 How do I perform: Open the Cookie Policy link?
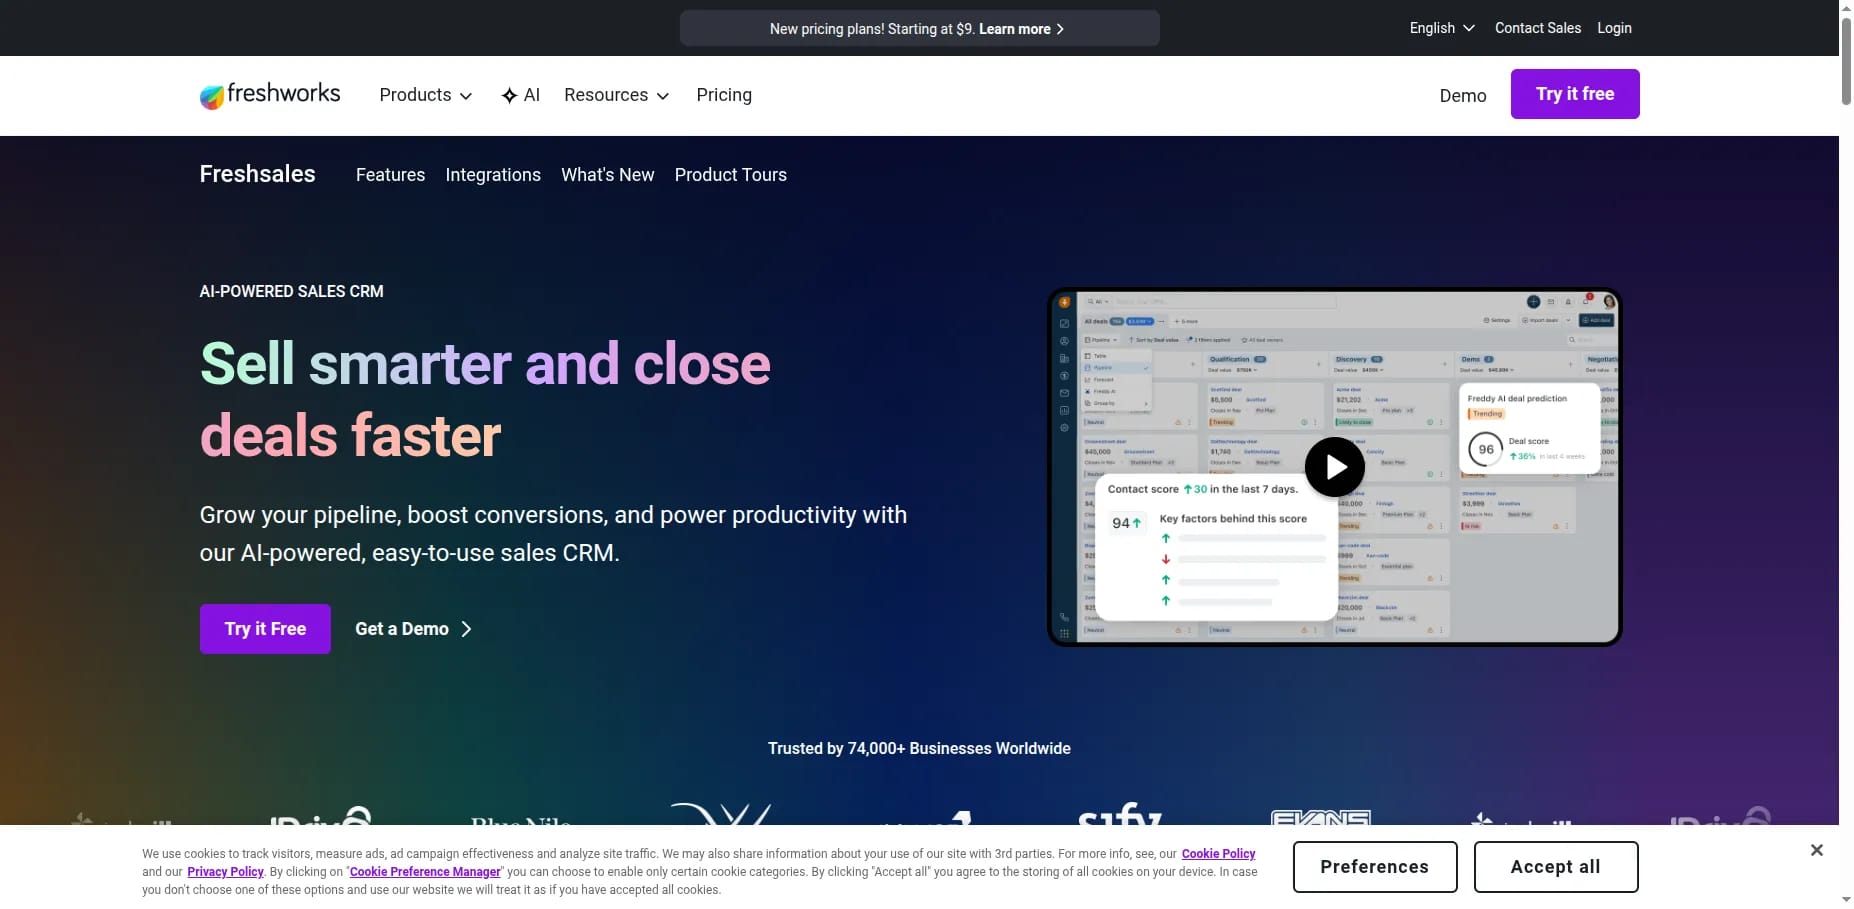1218,854
